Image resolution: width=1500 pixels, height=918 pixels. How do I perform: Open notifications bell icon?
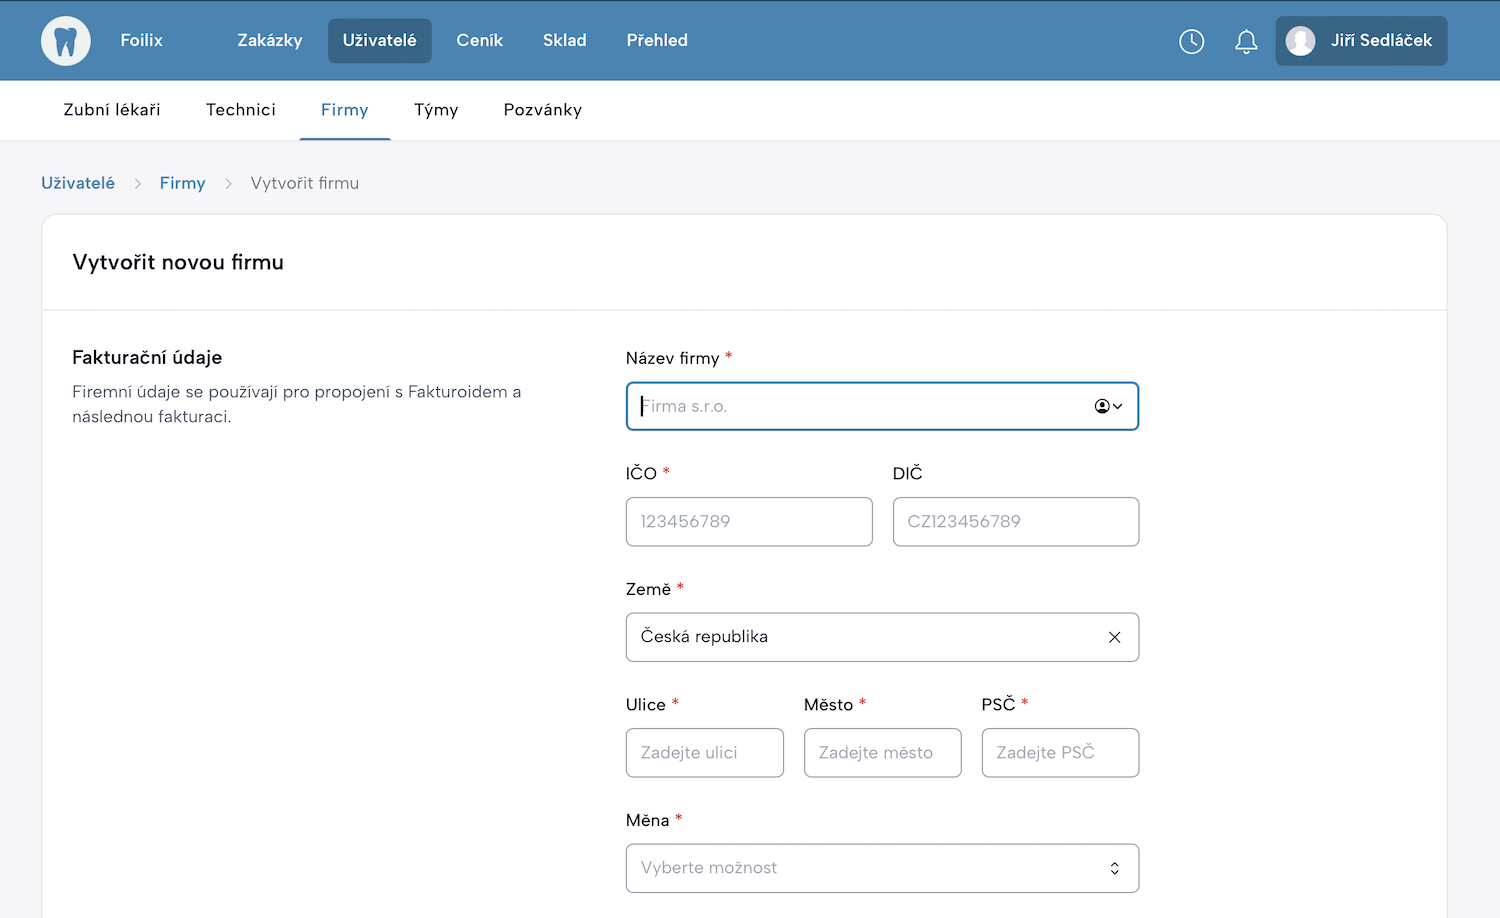click(x=1246, y=41)
